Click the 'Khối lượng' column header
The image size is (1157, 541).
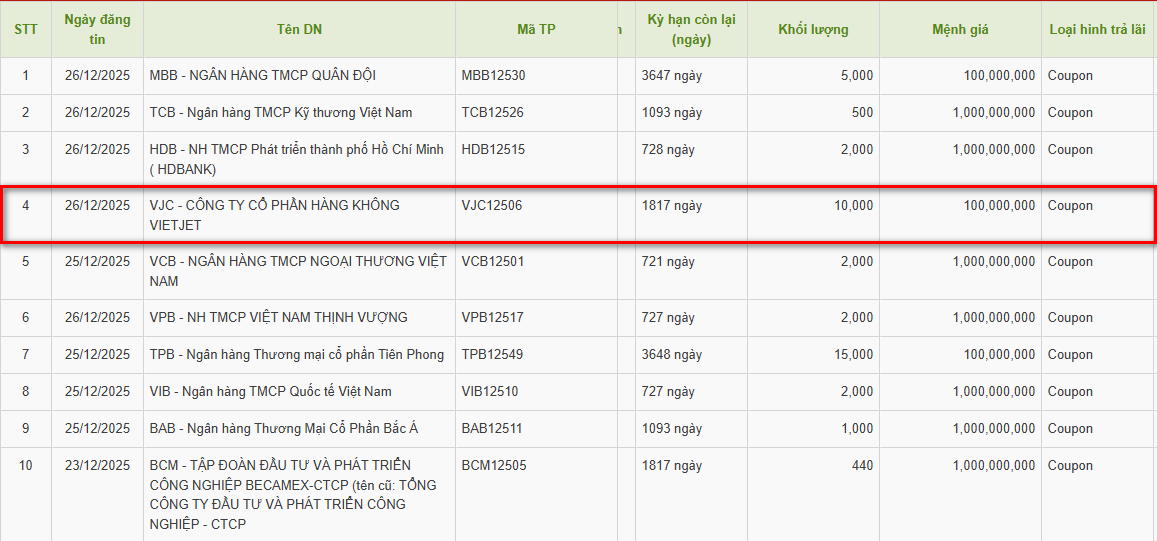pos(813,30)
